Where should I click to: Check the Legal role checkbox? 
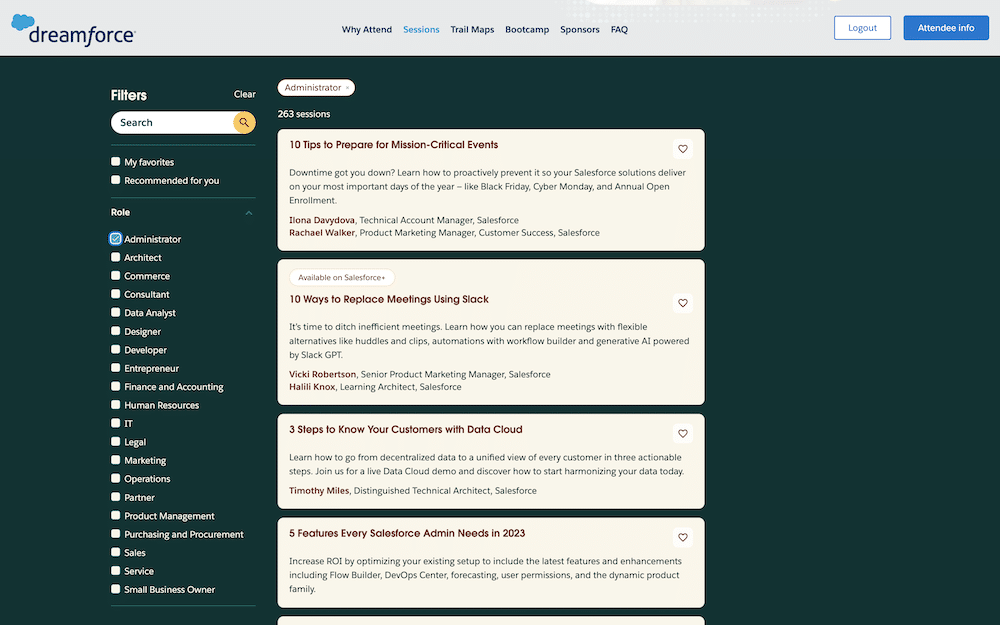pos(115,441)
